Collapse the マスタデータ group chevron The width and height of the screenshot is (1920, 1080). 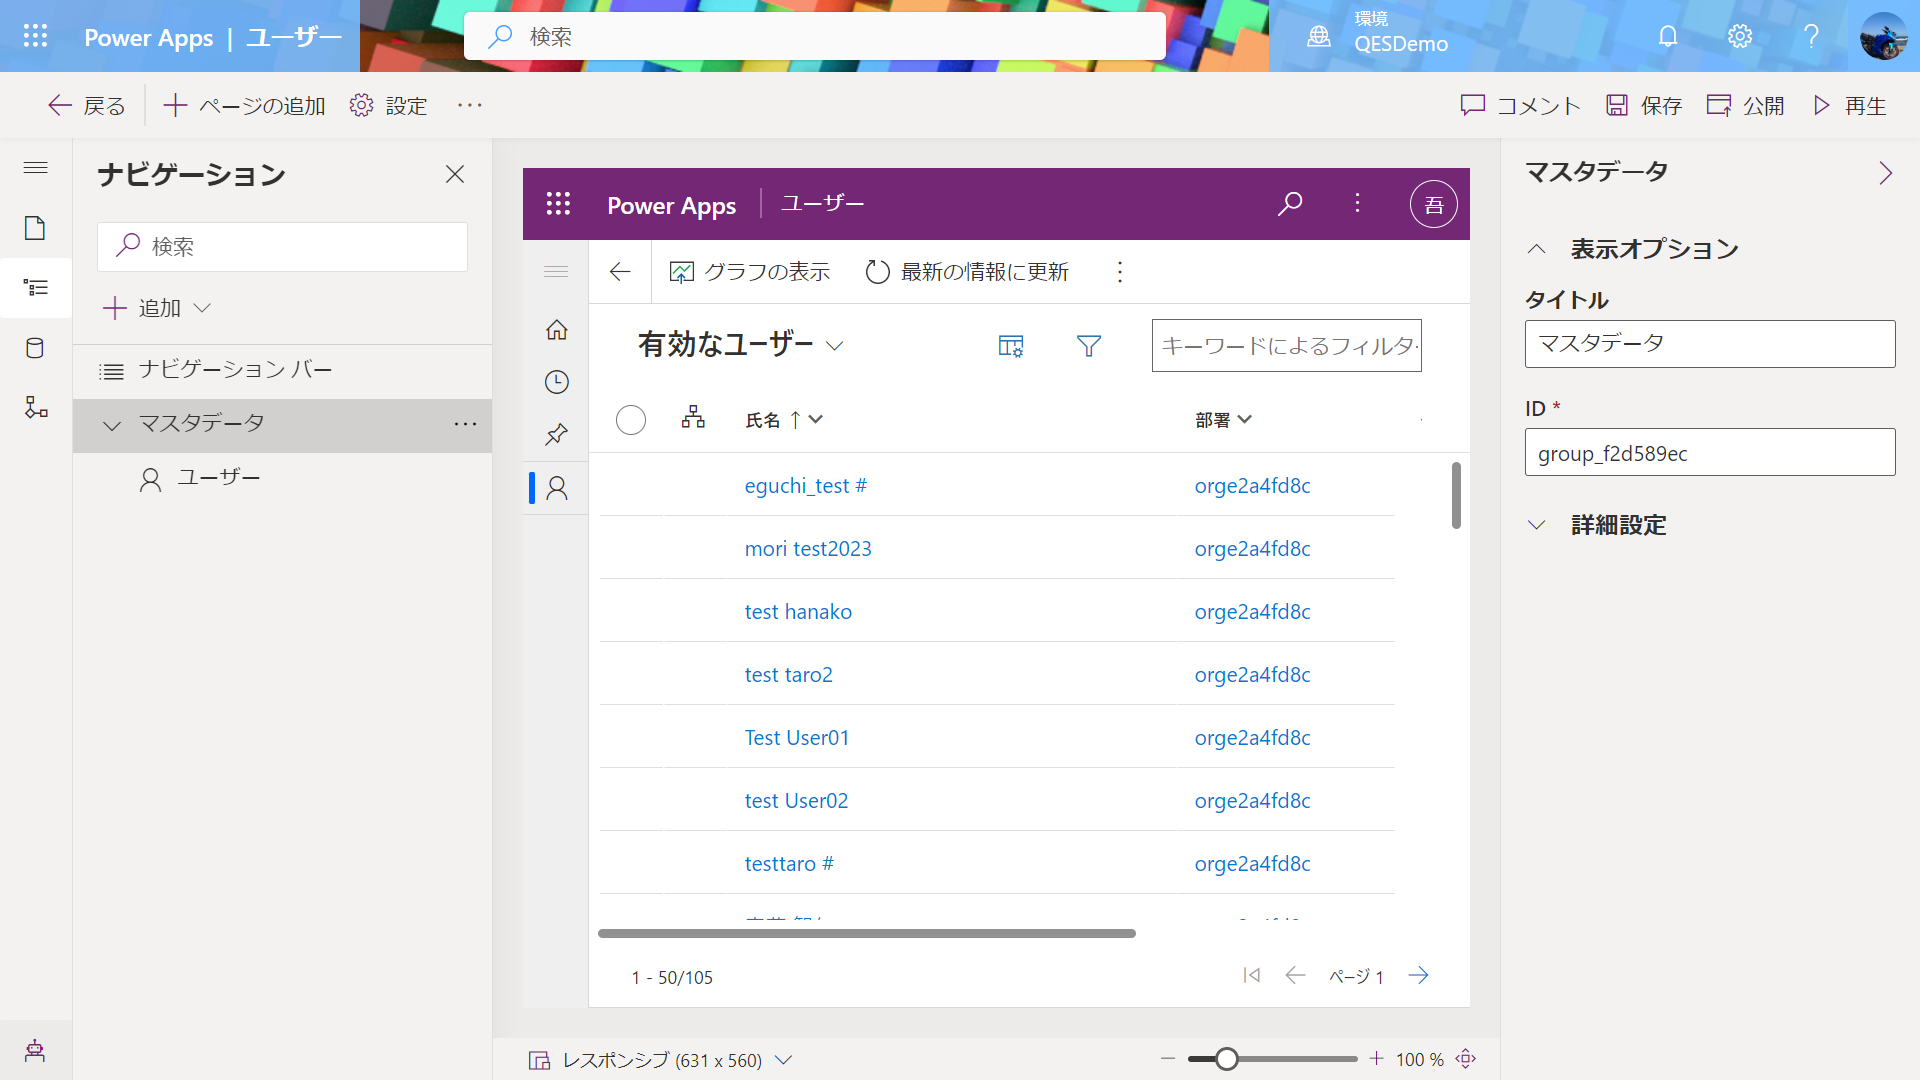(x=112, y=425)
